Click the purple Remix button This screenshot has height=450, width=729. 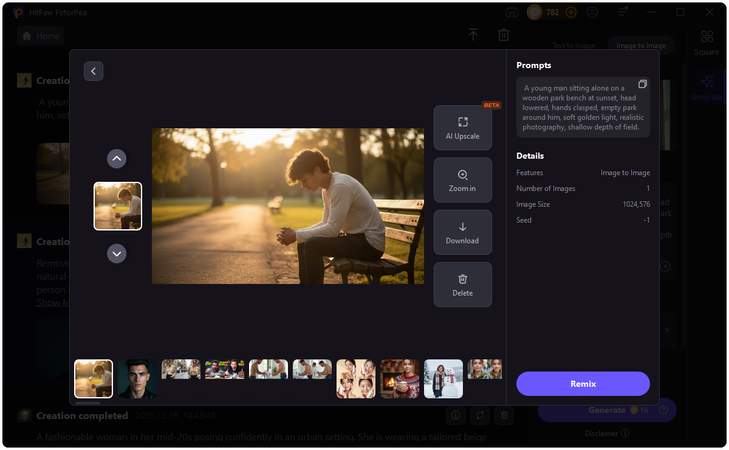tap(583, 384)
